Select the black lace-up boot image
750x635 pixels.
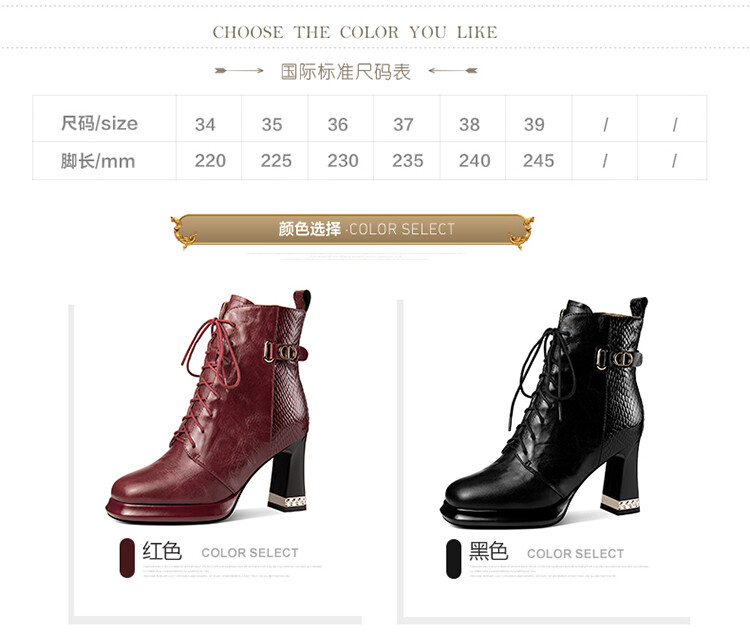(544, 413)
